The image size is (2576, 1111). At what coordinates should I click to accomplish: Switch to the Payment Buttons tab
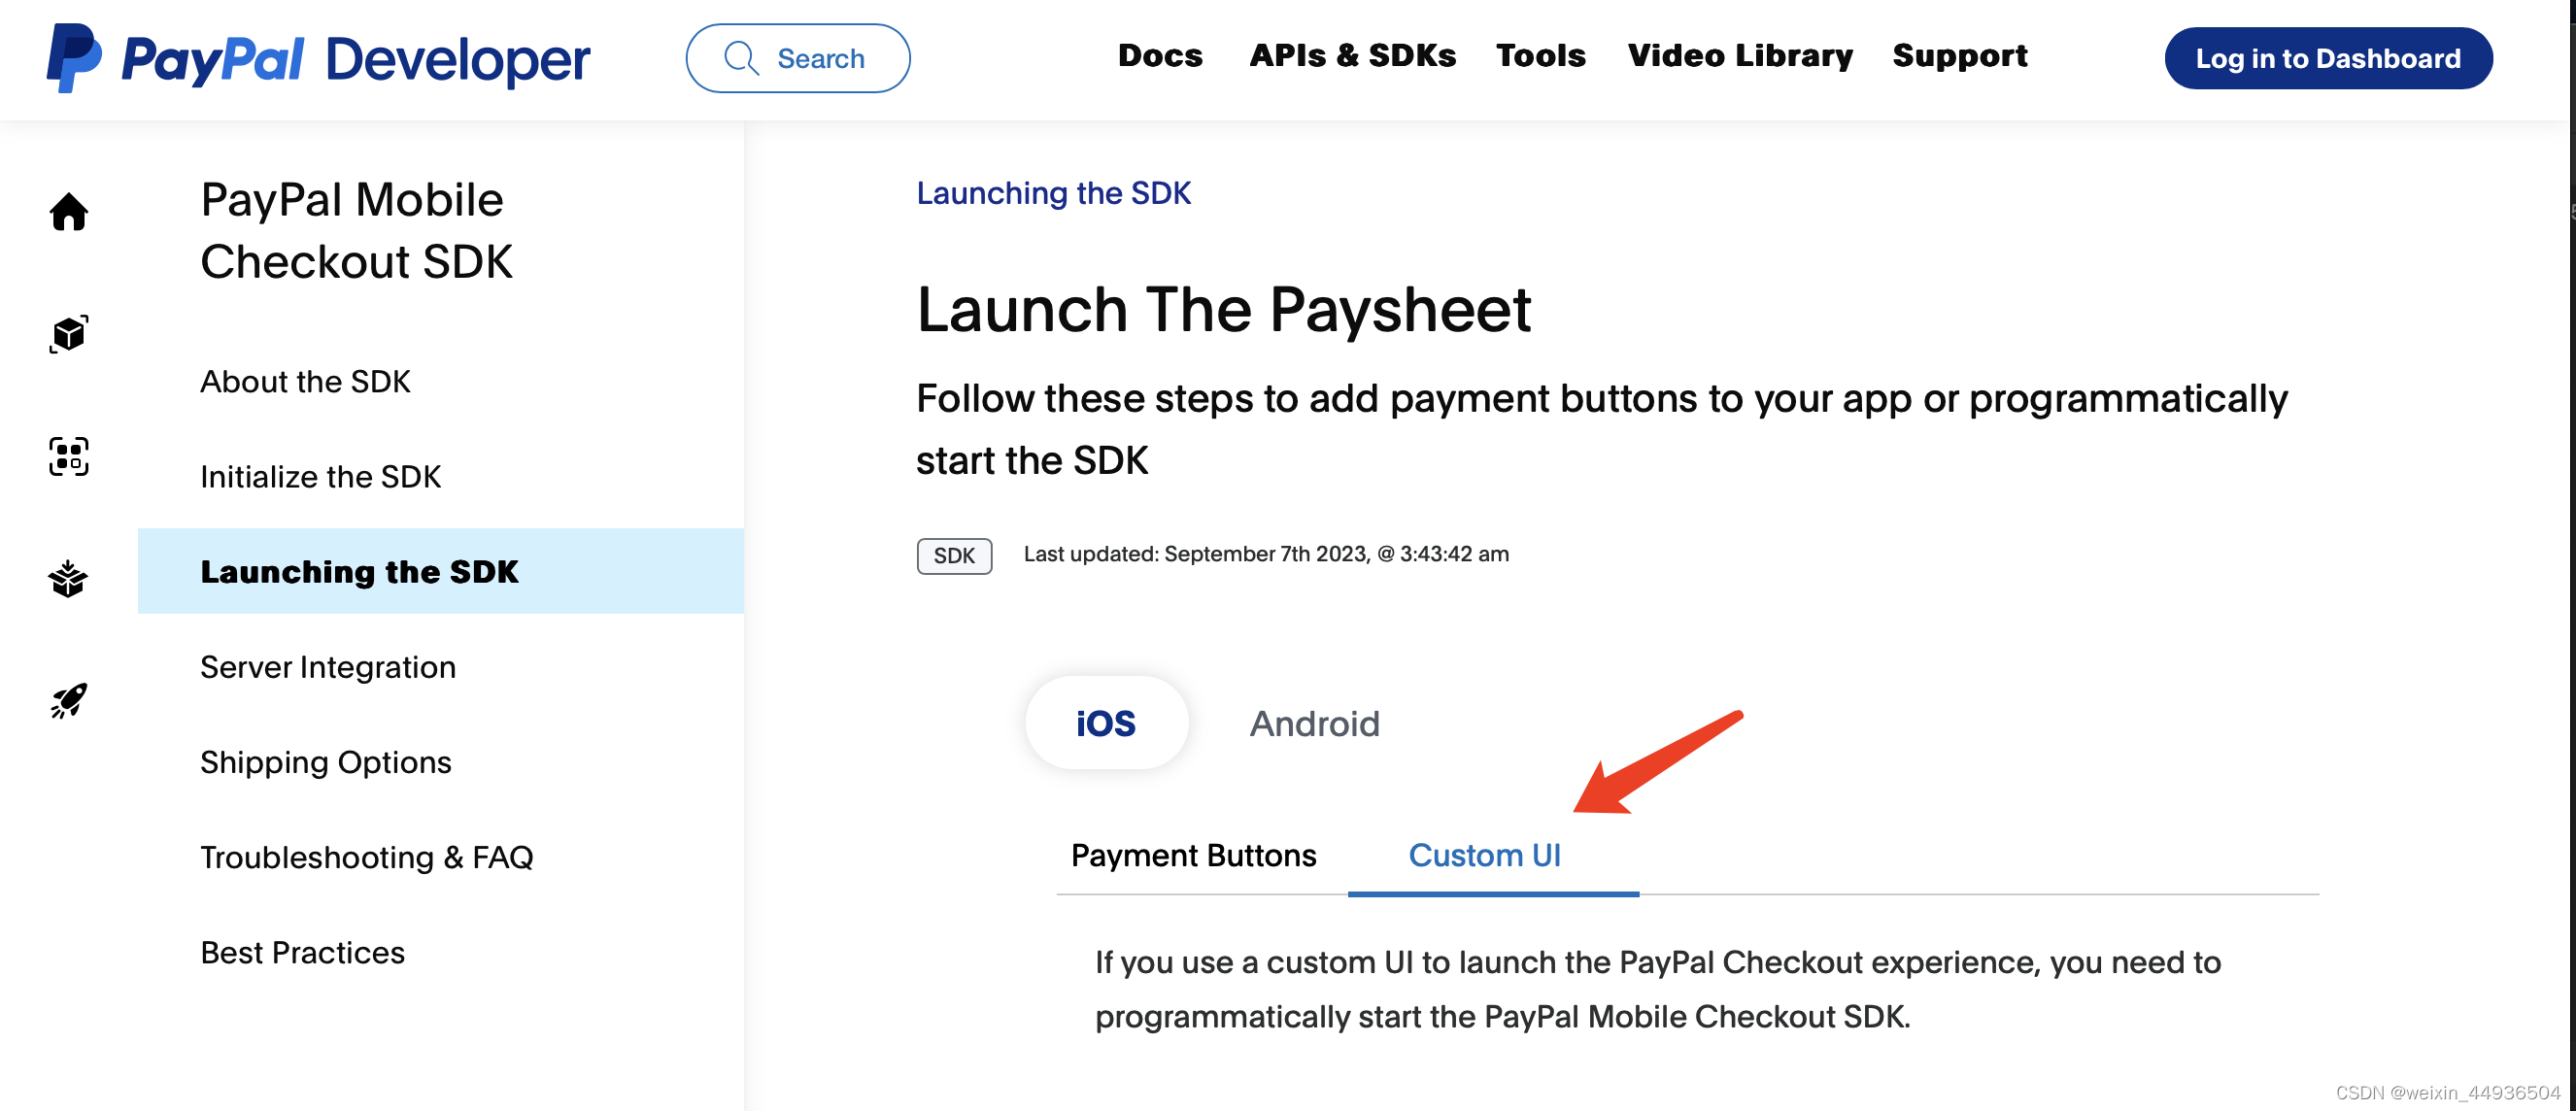(x=1193, y=855)
